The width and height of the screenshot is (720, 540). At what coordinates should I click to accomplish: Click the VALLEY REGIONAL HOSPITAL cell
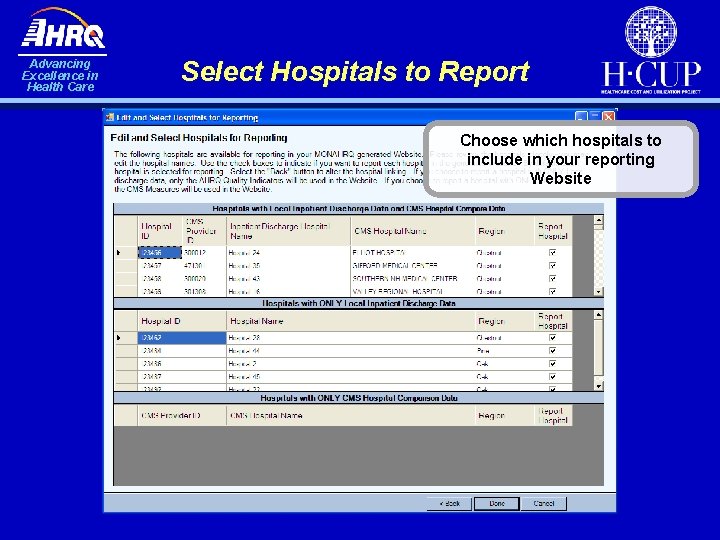click(x=412, y=291)
